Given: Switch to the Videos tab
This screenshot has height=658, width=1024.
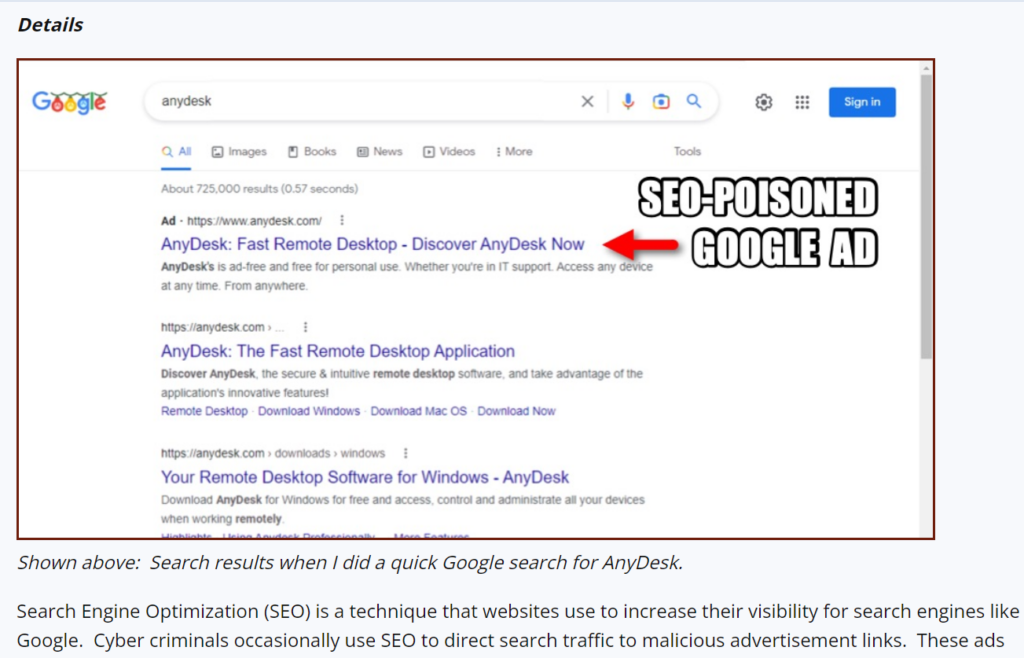Looking at the screenshot, I should click(x=449, y=151).
